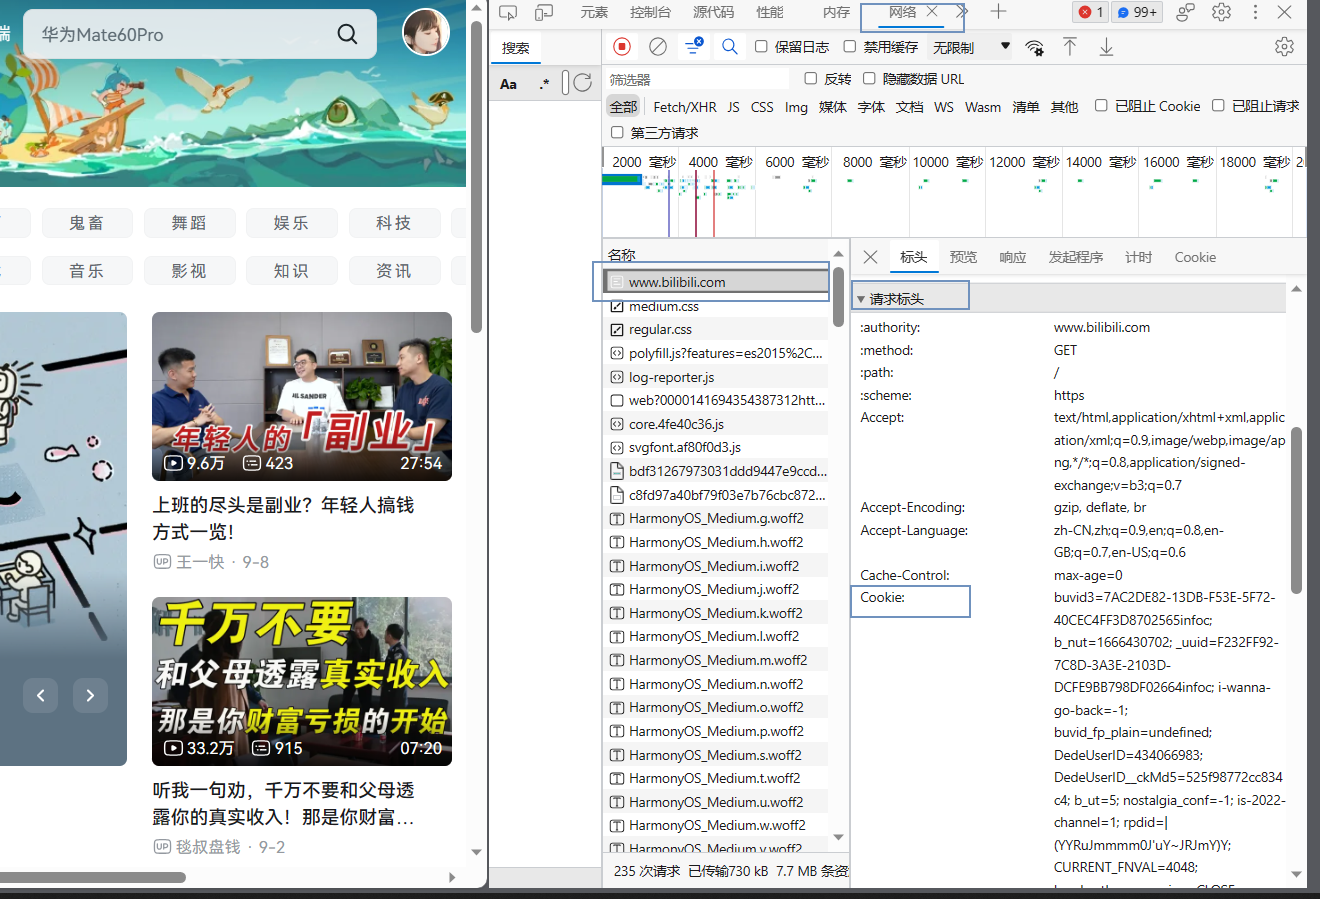Viewport: 1320px width, 899px height.
Task: Close the 网络 tab with its X
Action: click(932, 12)
